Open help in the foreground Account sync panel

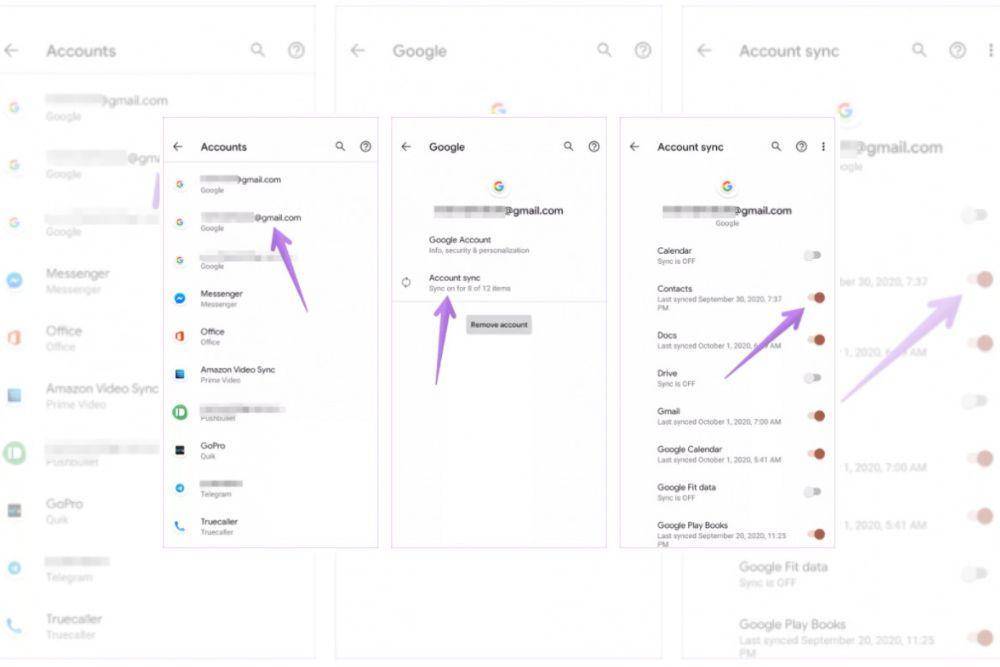(802, 147)
